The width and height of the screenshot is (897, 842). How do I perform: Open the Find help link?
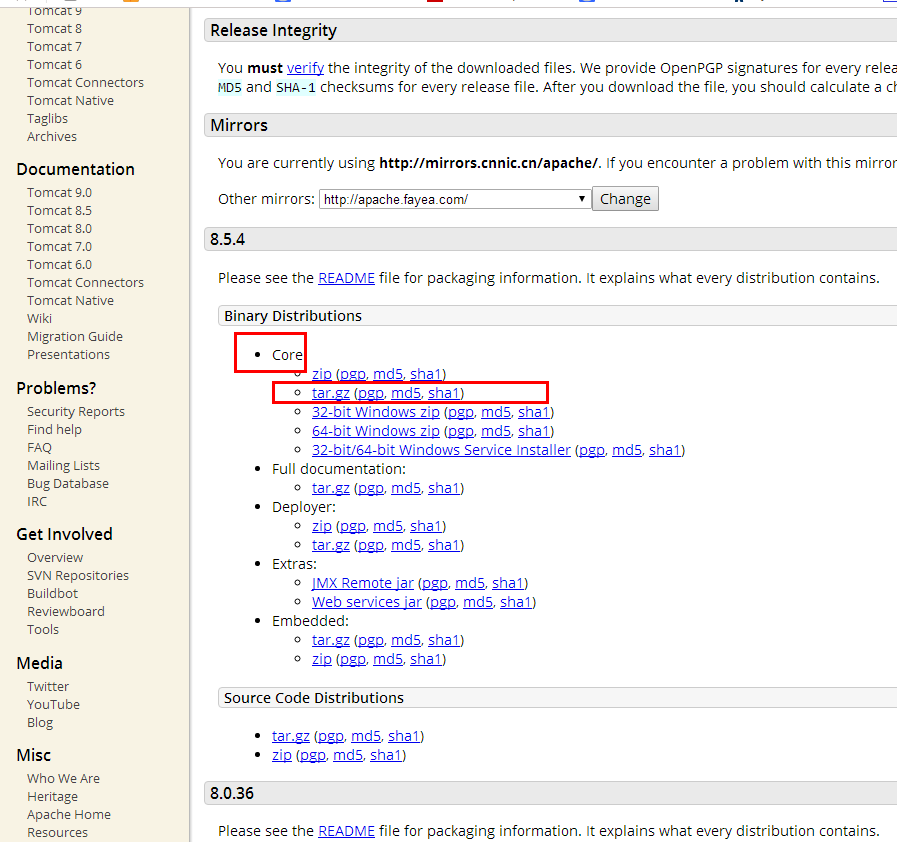click(x=54, y=430)
